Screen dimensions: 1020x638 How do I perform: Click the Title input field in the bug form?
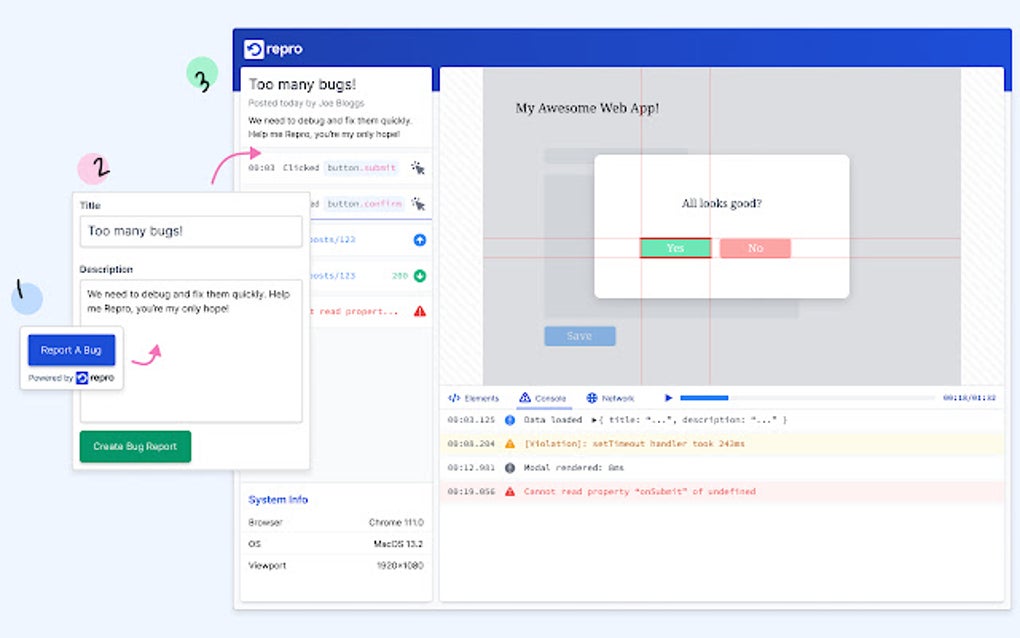click(190, 231)
